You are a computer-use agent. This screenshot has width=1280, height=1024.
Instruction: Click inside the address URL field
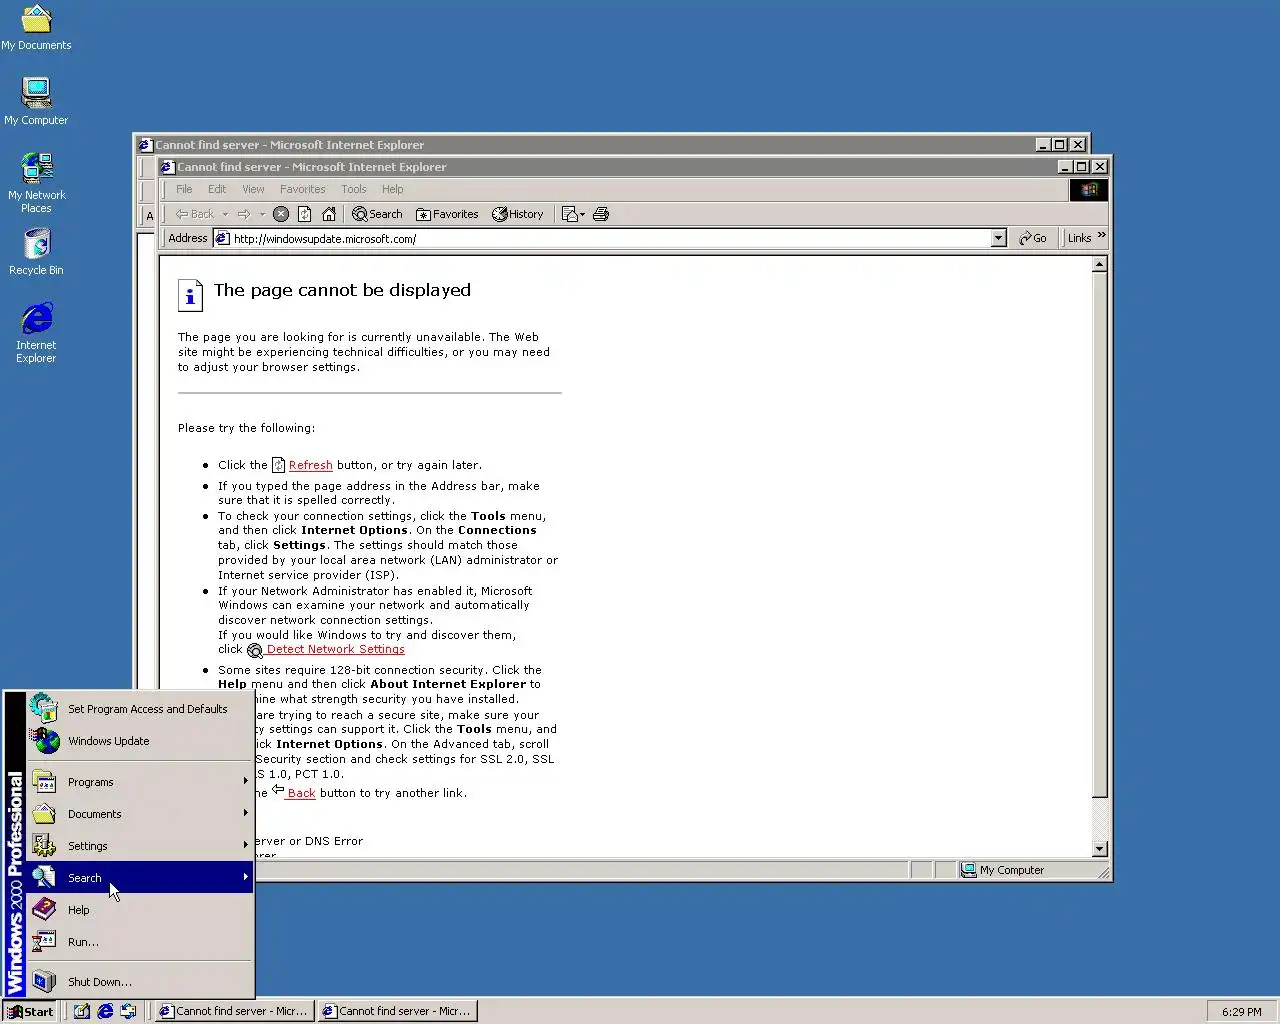click(x=610, y=238)
